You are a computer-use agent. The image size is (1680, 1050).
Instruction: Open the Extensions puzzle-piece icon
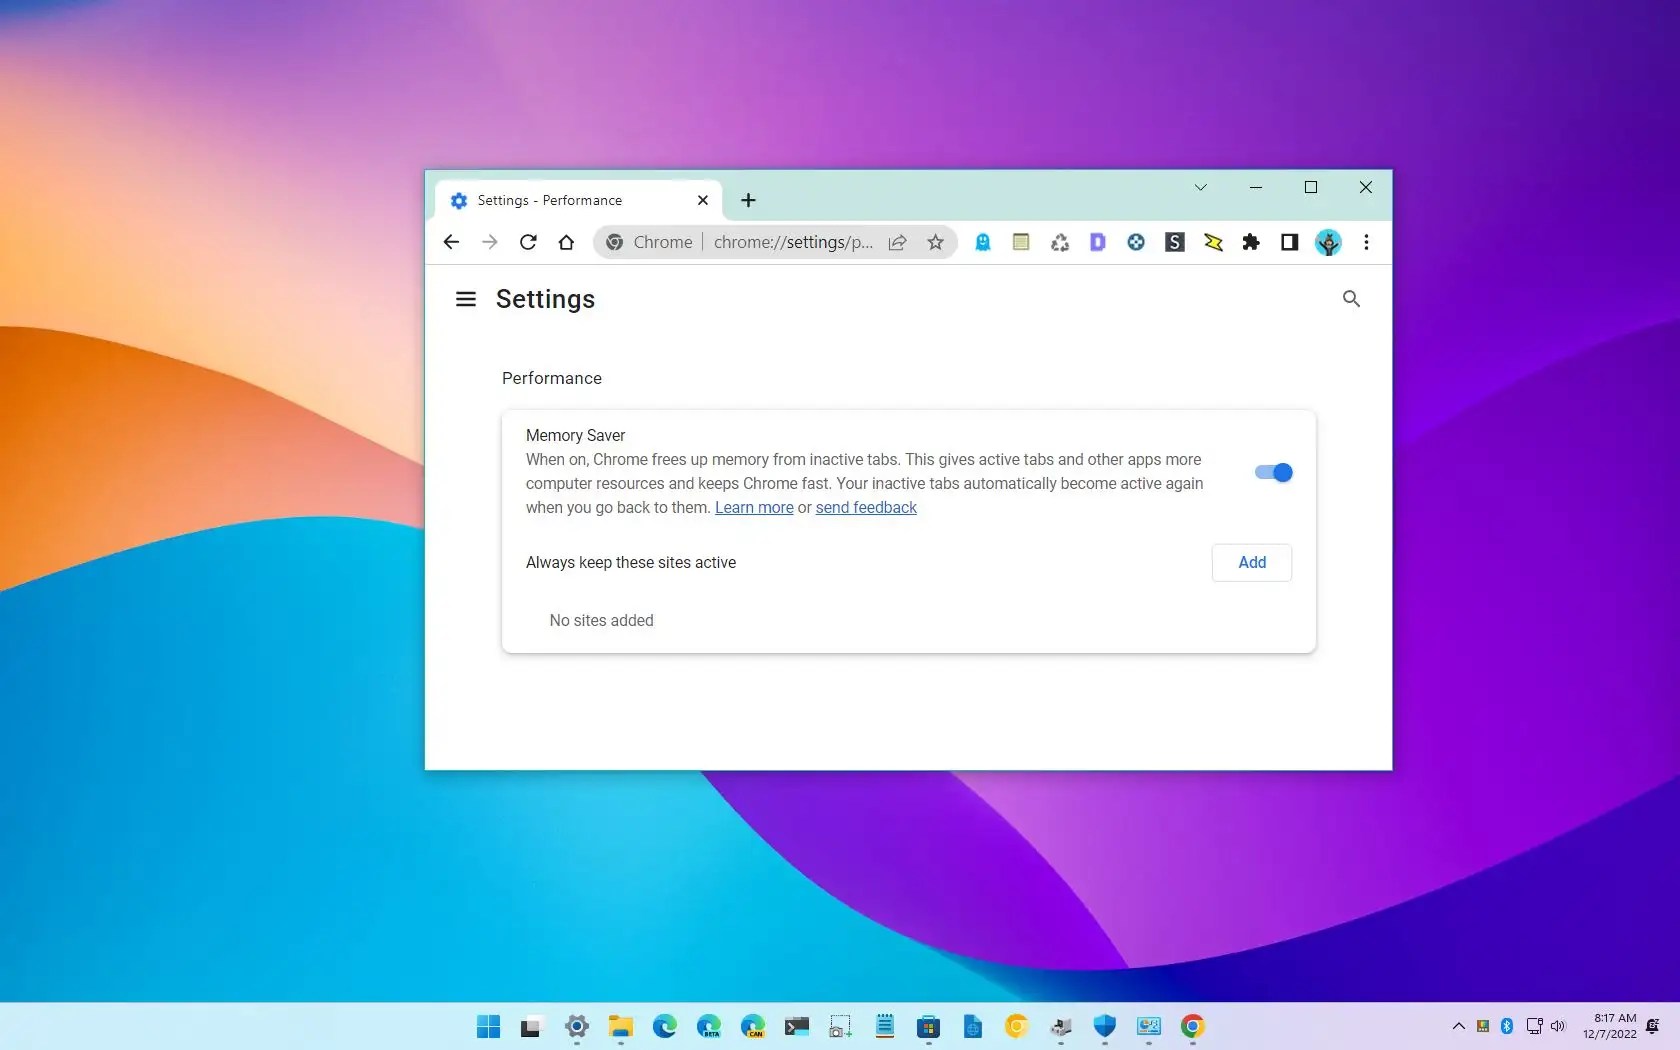1251,242
